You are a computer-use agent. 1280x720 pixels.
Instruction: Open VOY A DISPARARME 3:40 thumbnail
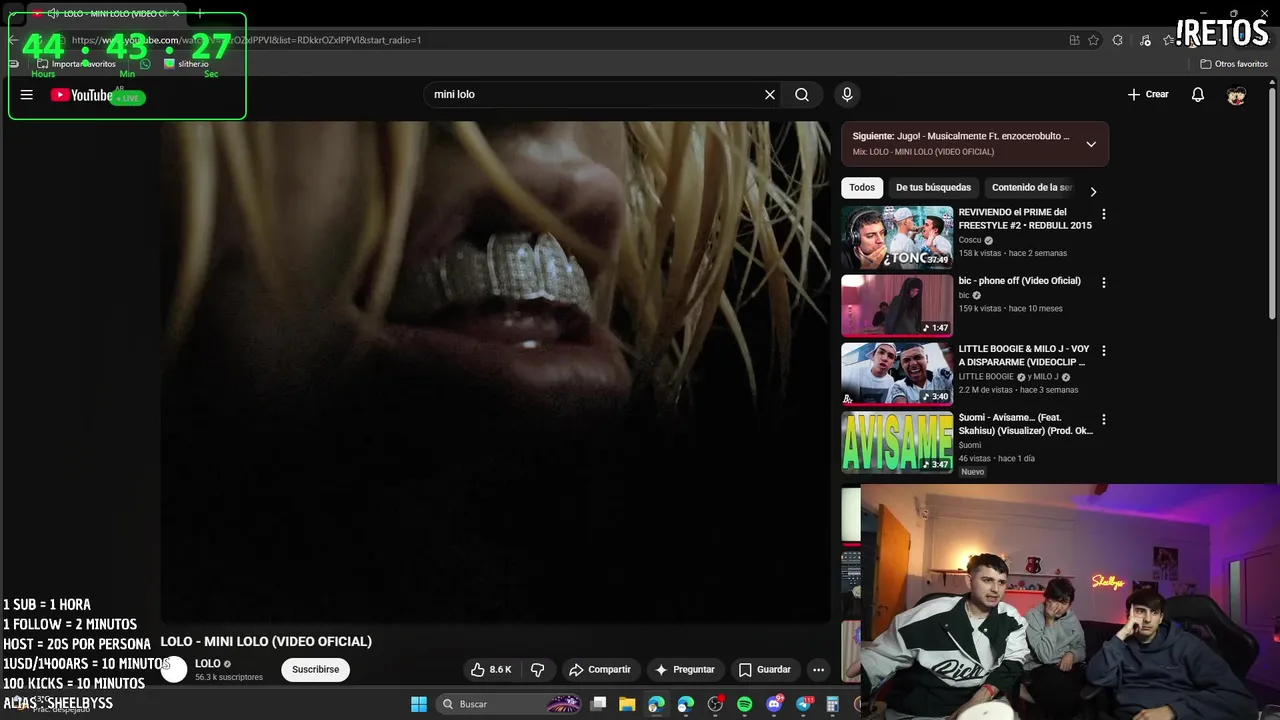click(897, 374)
